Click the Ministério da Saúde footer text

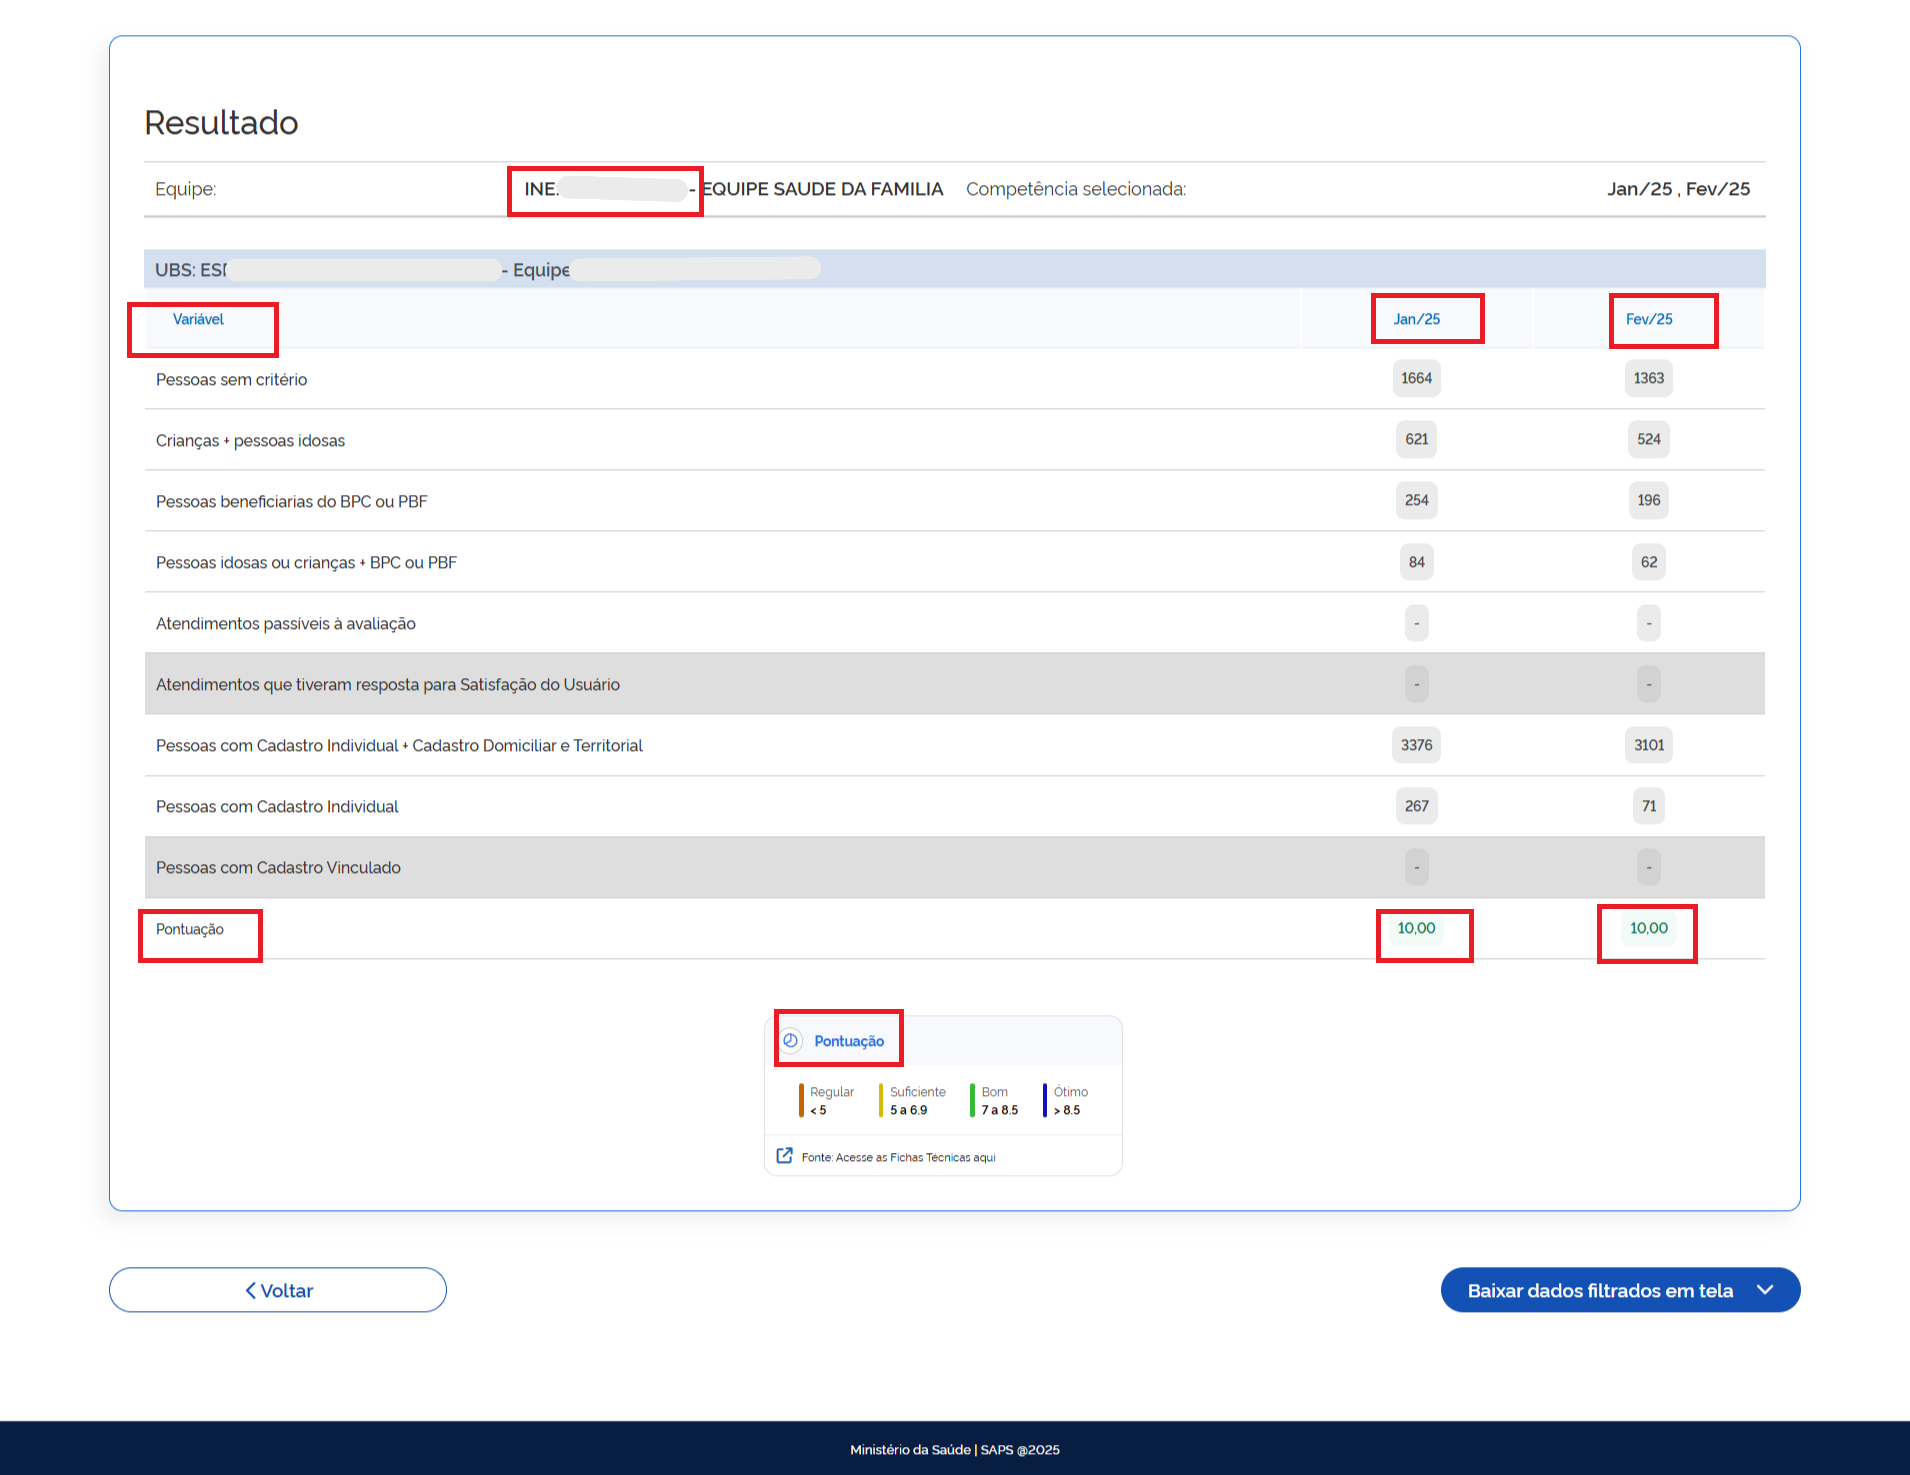pyautogui.click(x=954, y=1449)
